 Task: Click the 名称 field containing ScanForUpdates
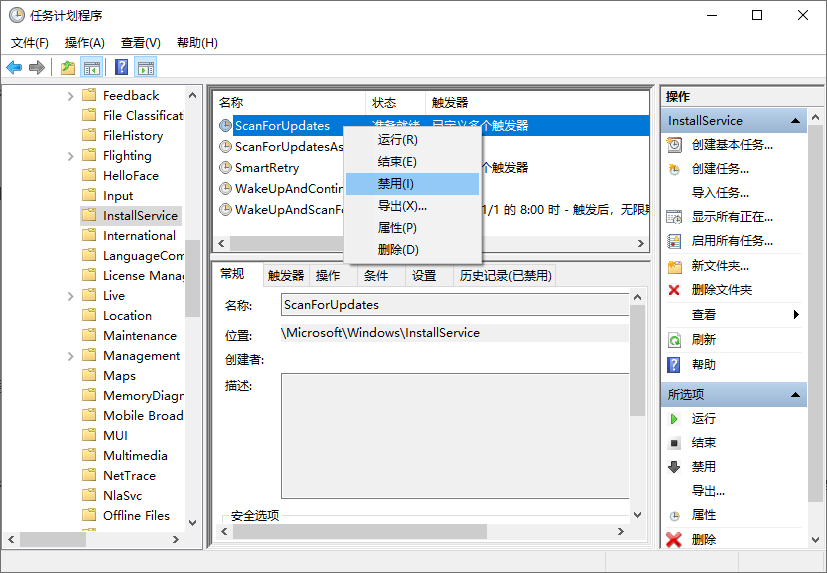pos(455,305)
